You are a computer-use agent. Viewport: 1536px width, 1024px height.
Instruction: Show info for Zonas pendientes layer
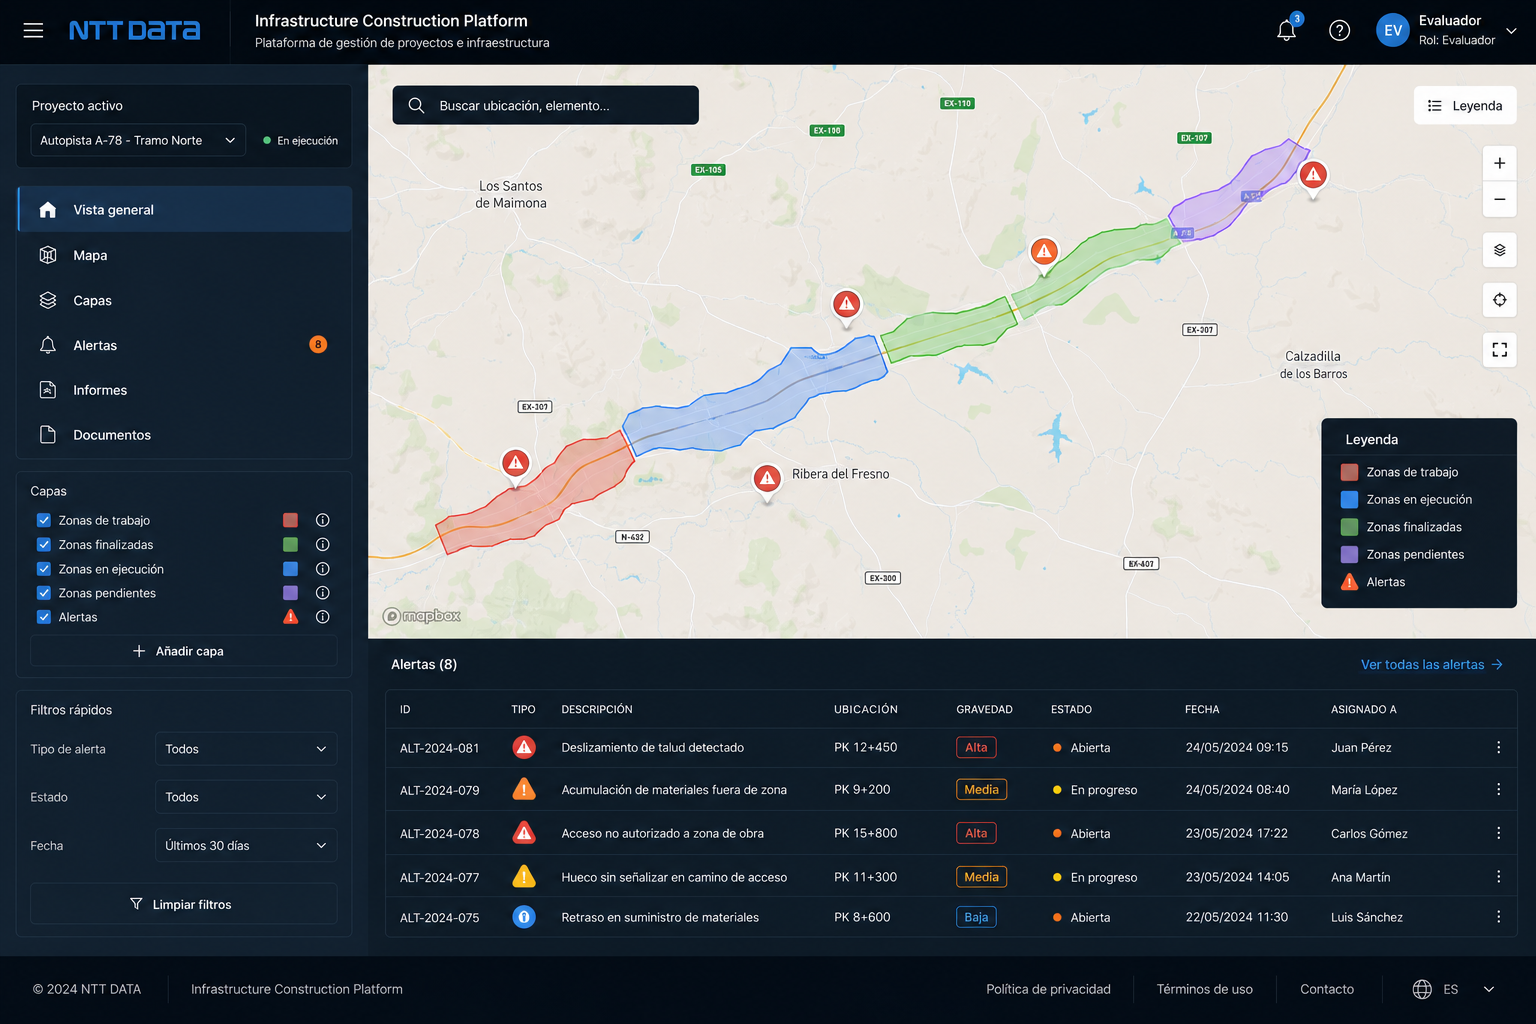pos(322,593)
